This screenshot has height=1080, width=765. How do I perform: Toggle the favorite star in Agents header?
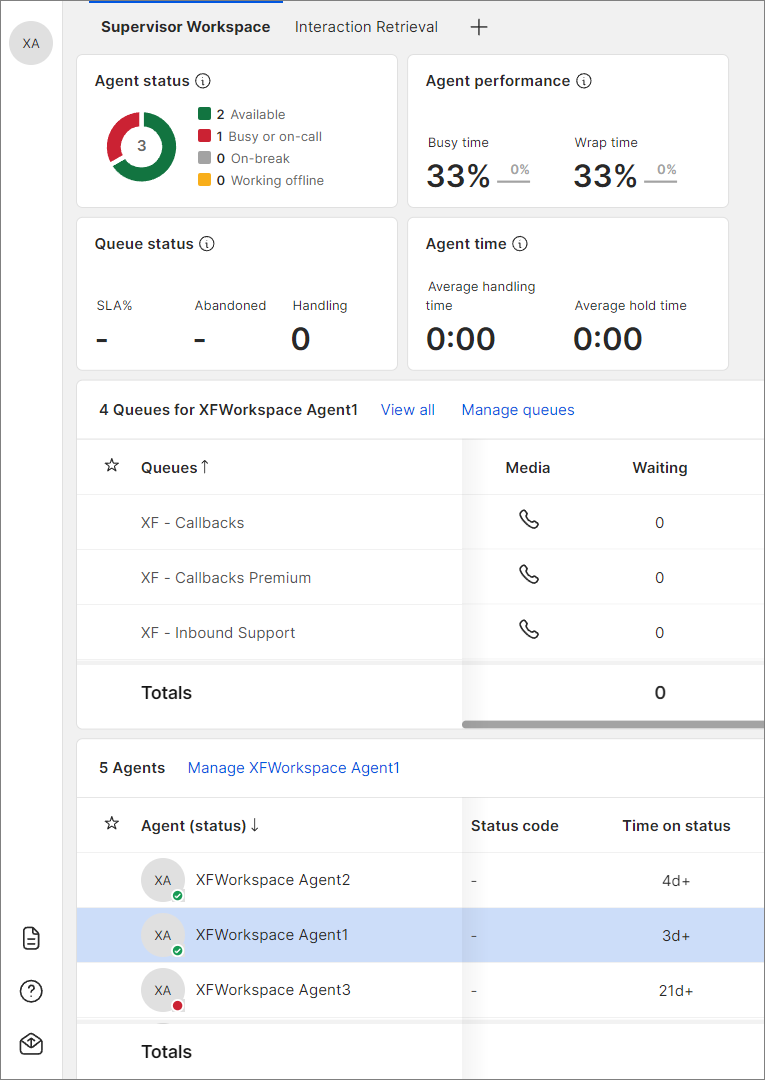112,824
